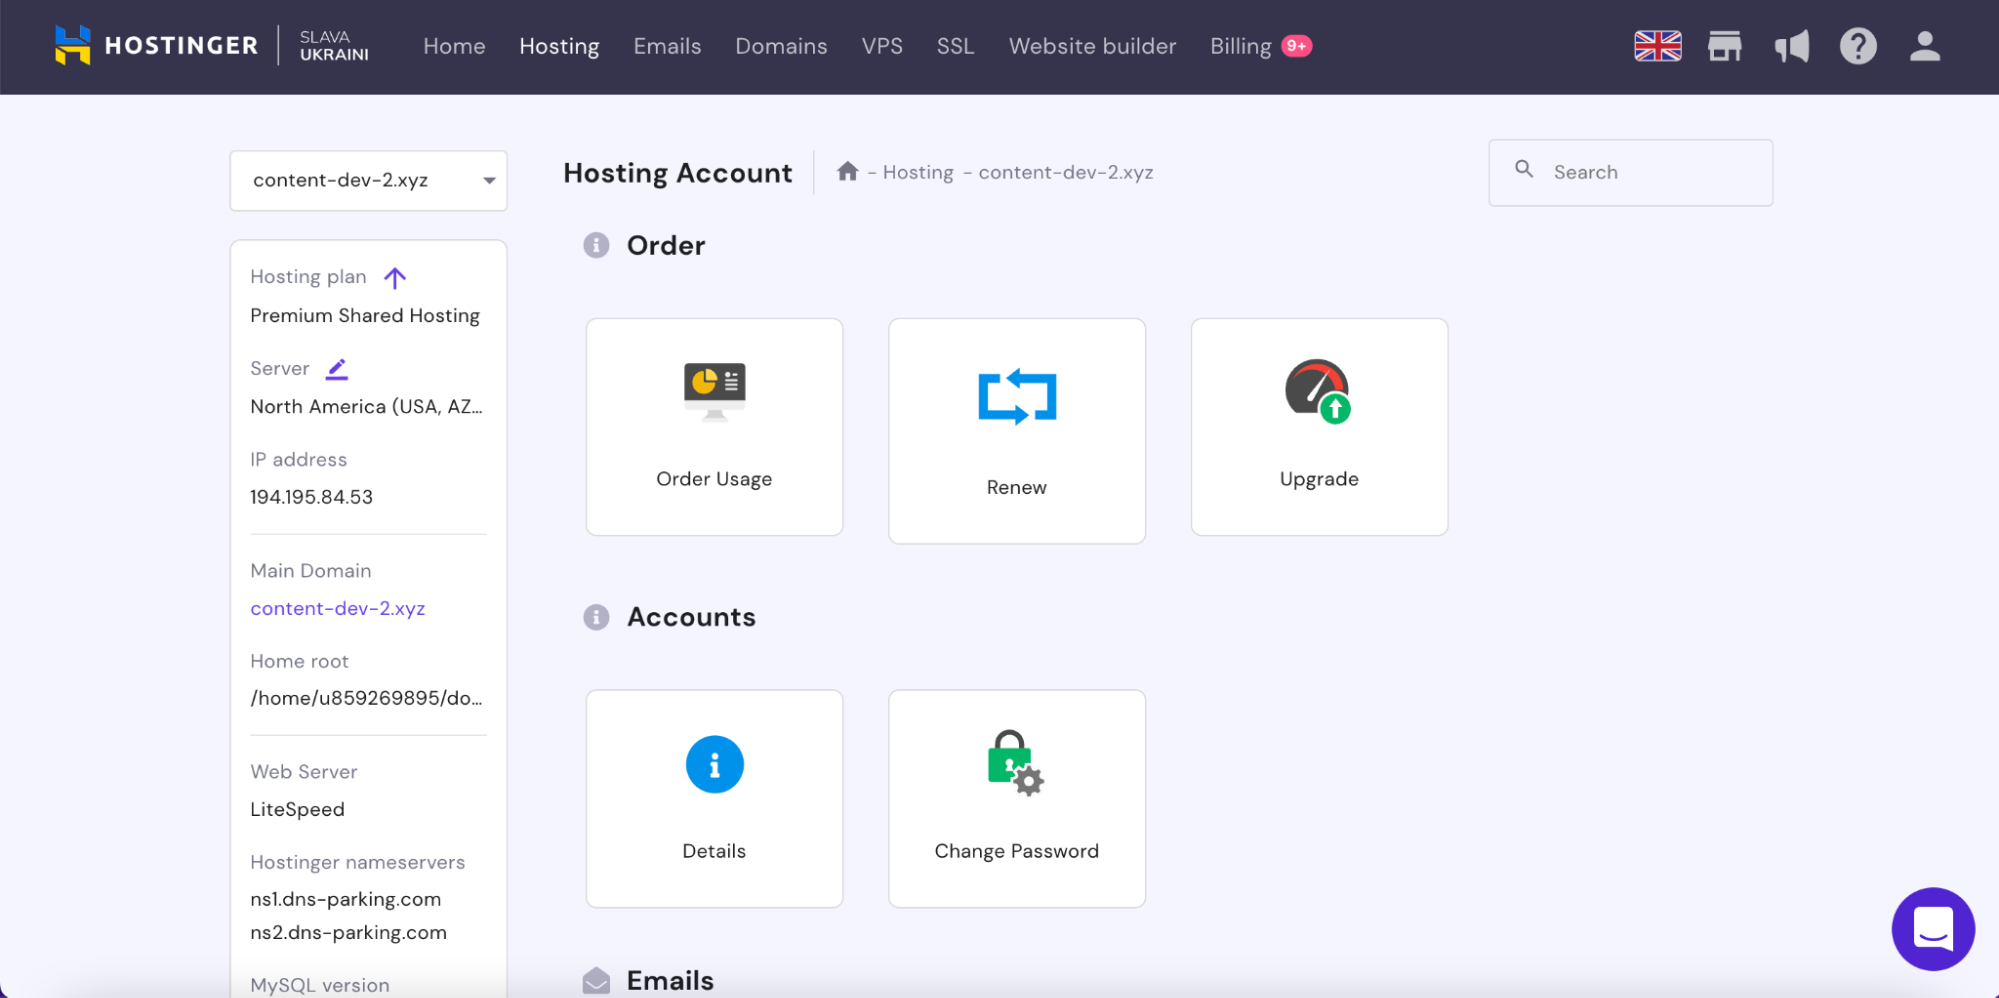Click the Order section info tooltip
This screenshot has width=1999, height=998.
coord(596,245)
